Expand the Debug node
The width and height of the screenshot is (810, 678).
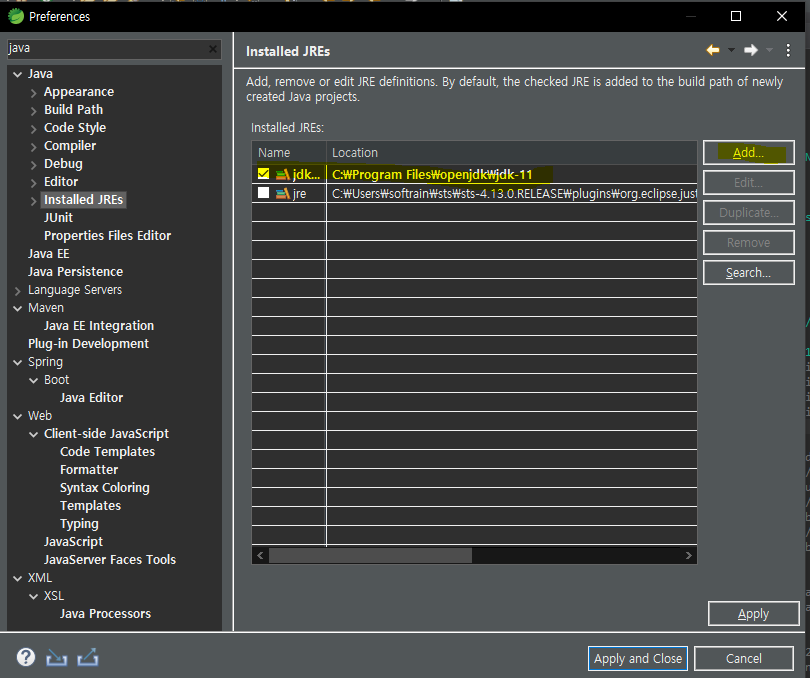click(34, 165)
